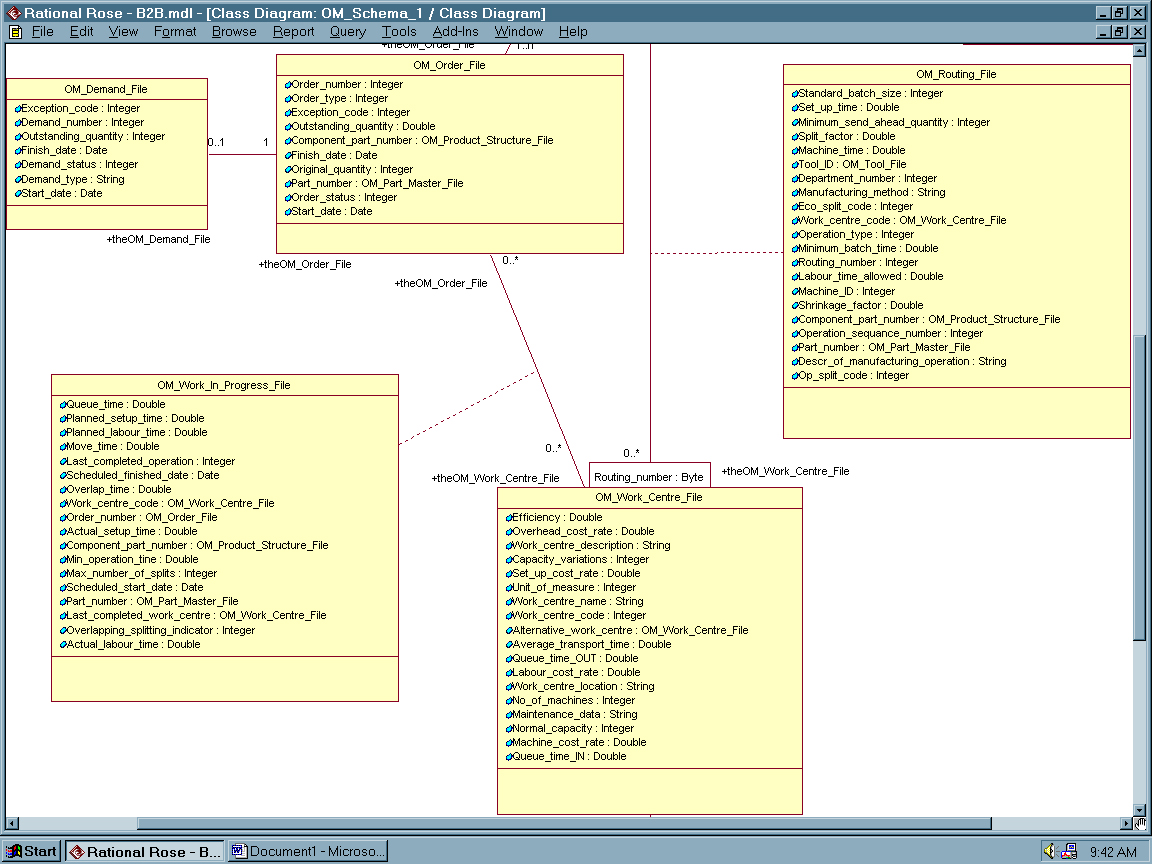This screenshot has width=1152, height=864.
Task: Select the OM_Routing_File class title
Action: tap(956, 74)
